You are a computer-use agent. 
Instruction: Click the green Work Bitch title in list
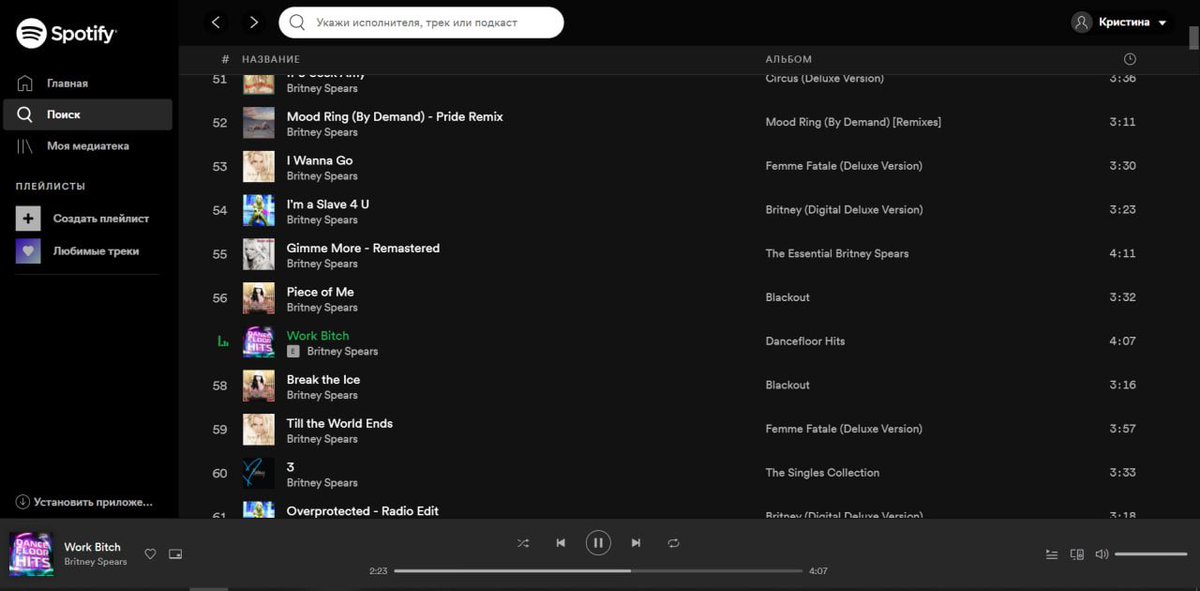click(x=318, y=336)
